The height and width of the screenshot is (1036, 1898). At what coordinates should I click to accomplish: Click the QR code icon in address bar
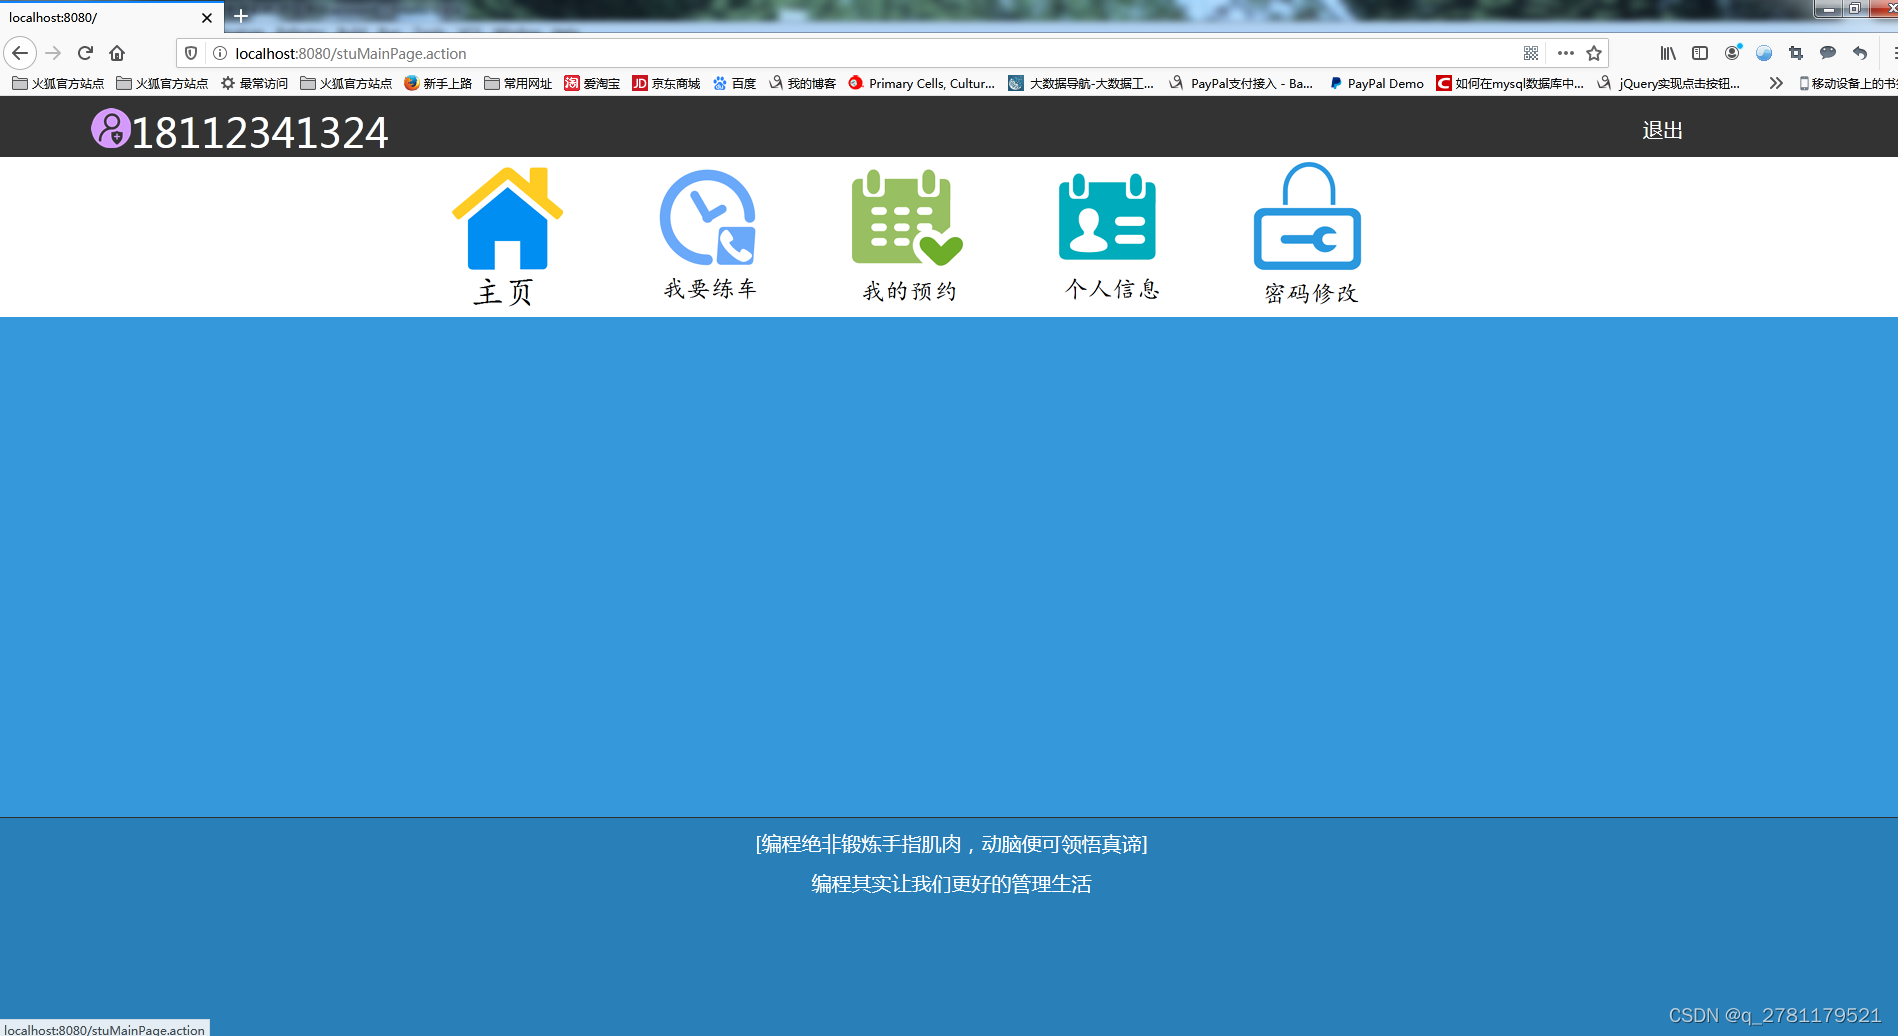(1531, 53)
